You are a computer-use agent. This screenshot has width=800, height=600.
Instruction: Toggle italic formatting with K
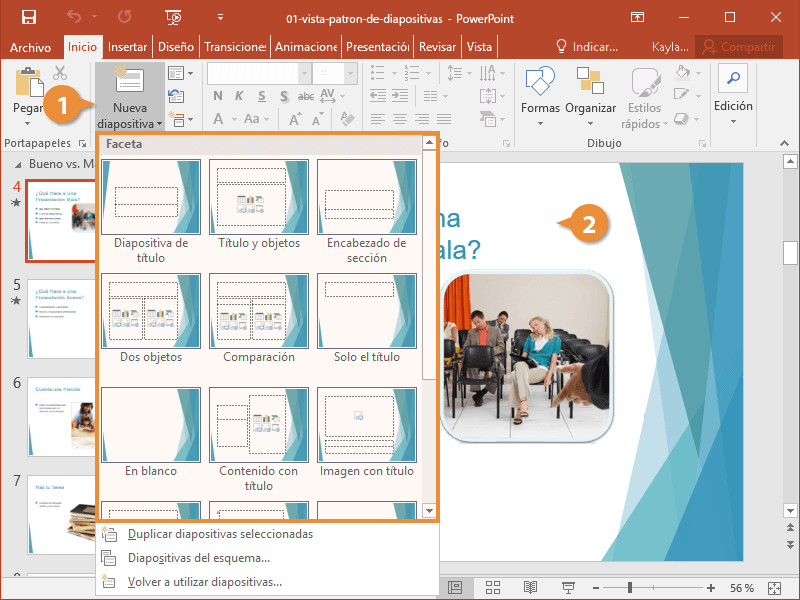click(239, 95)
